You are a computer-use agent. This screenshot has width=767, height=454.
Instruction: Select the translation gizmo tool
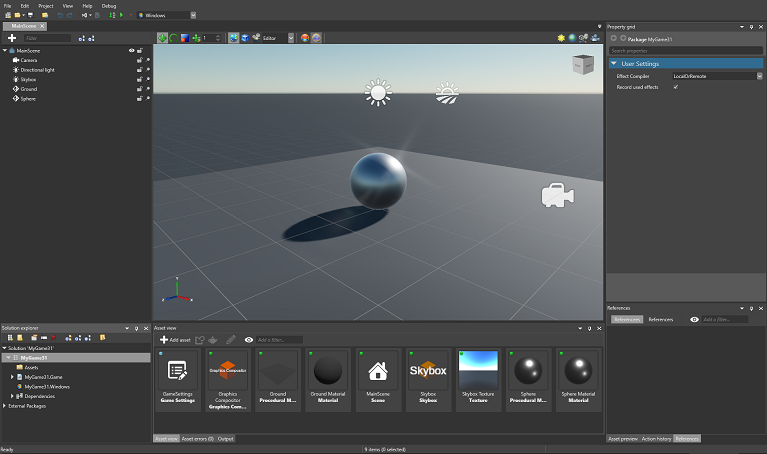(x=162, y=38)
